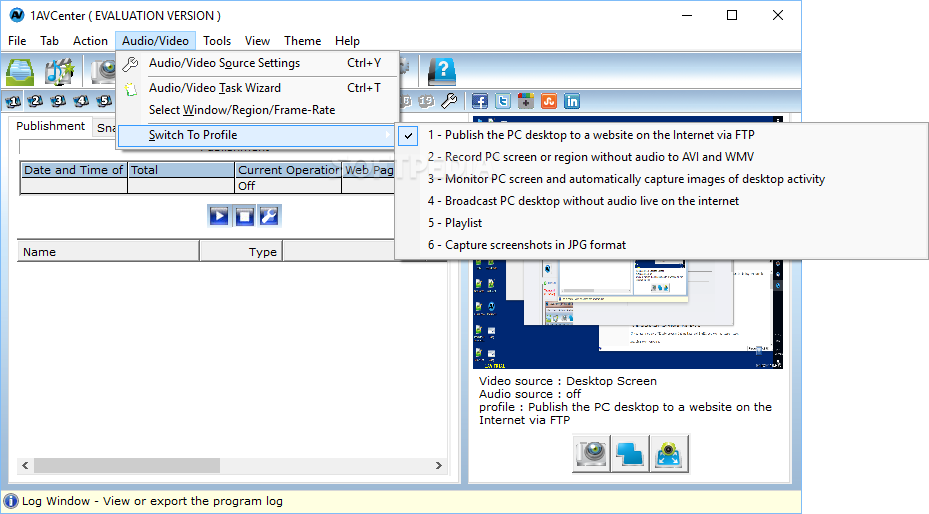
Task: Click horizontal scrollbar left arrow
Action: coord(25,465)
